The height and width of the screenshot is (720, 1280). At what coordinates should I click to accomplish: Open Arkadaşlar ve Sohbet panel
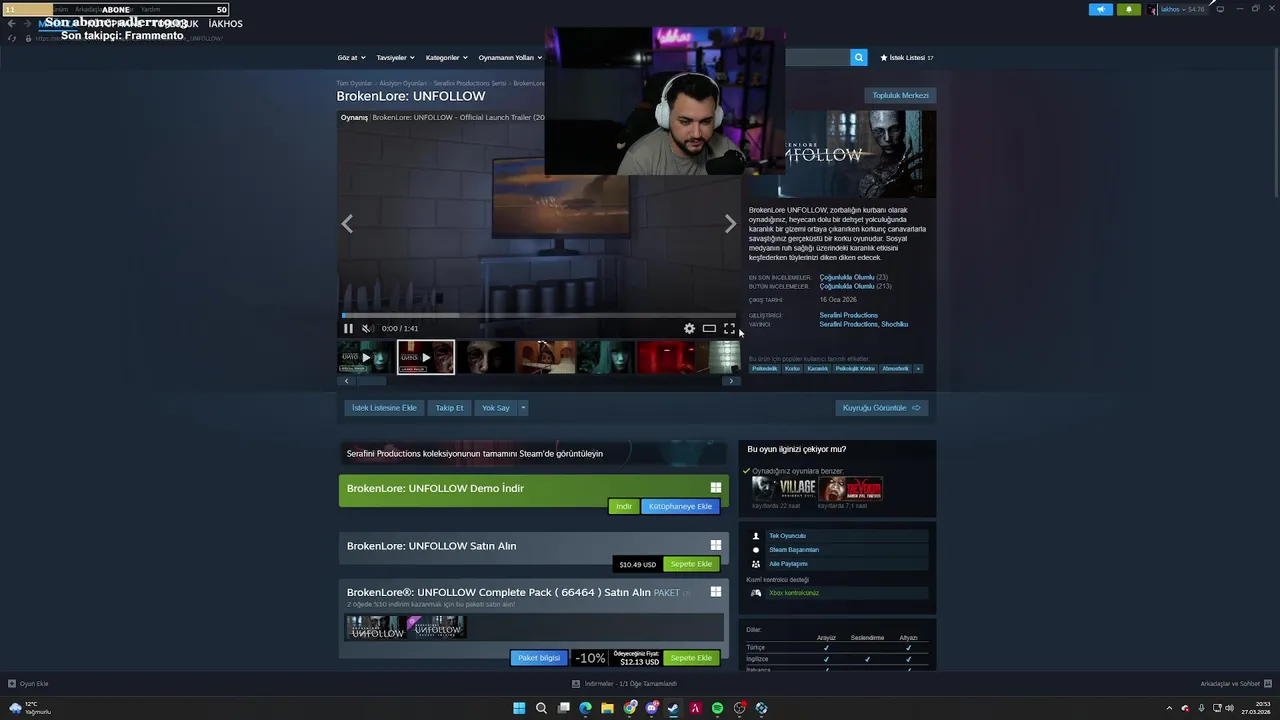(1235, 684)
